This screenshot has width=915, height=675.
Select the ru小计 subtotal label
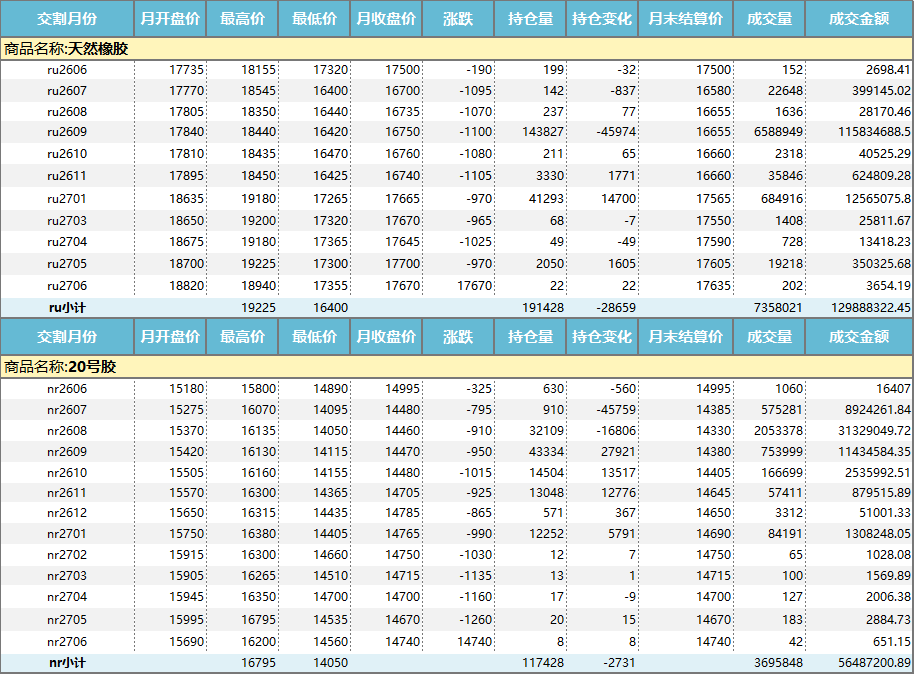tap(67, 307)
